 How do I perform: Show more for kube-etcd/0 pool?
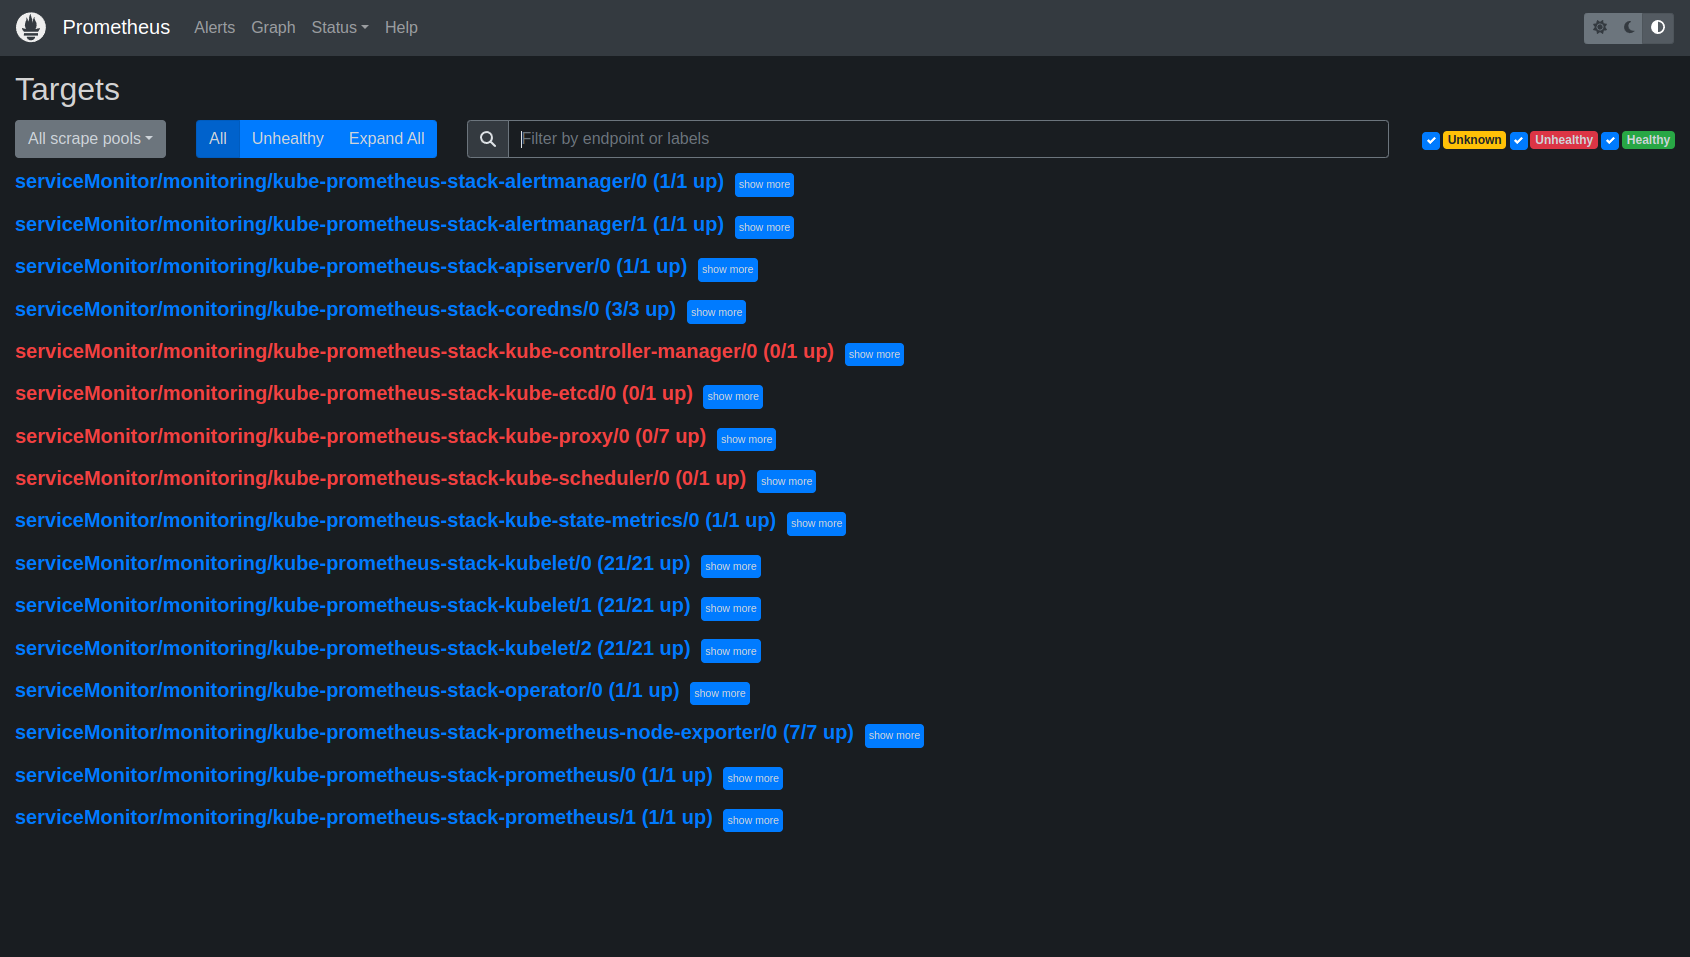coord(733,397)
